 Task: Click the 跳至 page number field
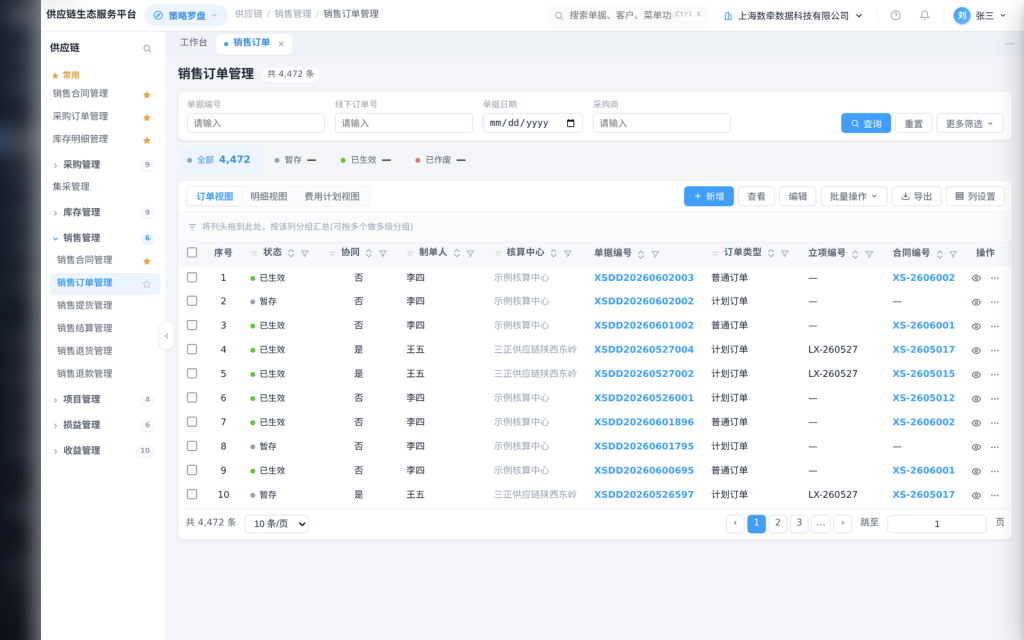tap(937, 524)
